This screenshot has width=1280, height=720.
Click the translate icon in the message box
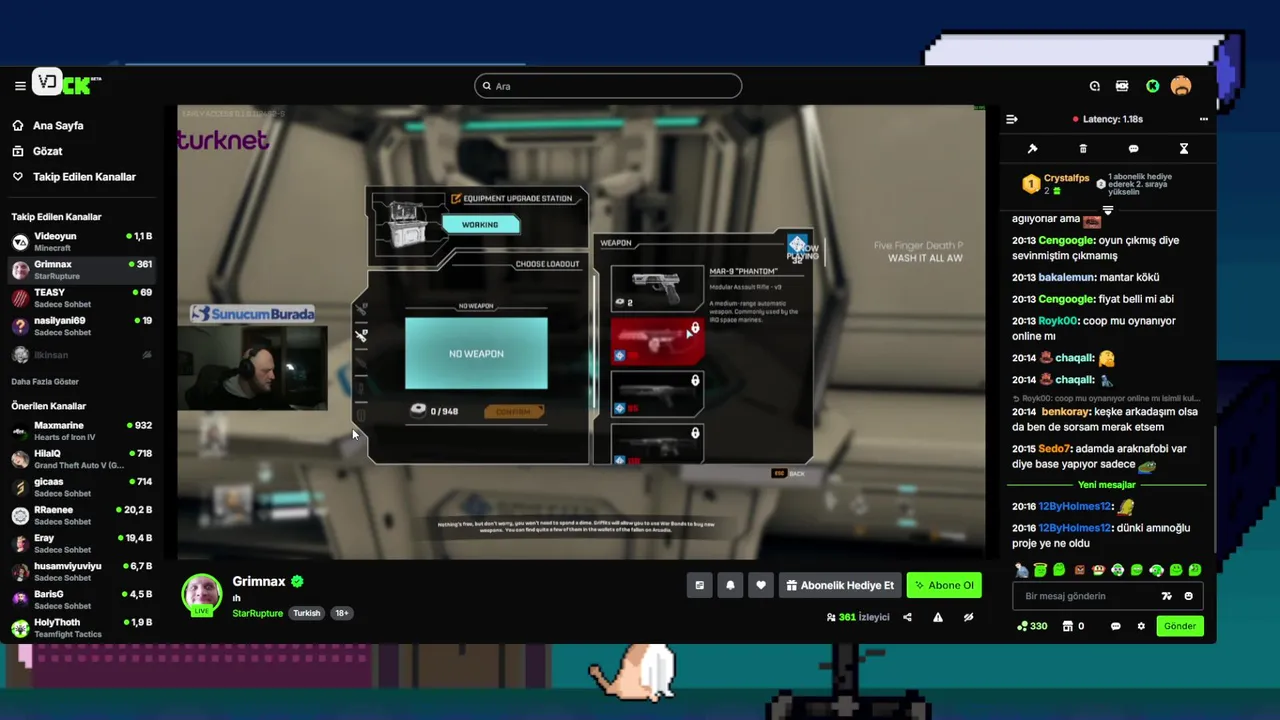point(1166,596)
